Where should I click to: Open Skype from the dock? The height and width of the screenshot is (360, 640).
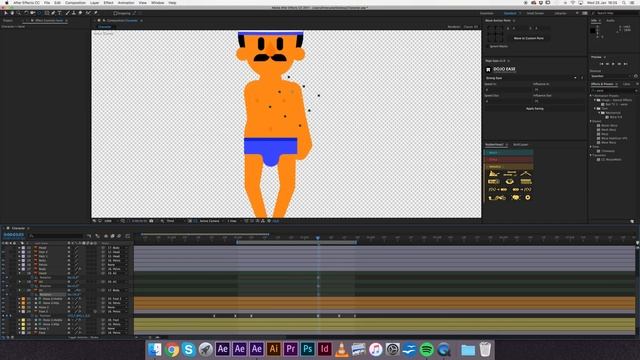(189, 349)
